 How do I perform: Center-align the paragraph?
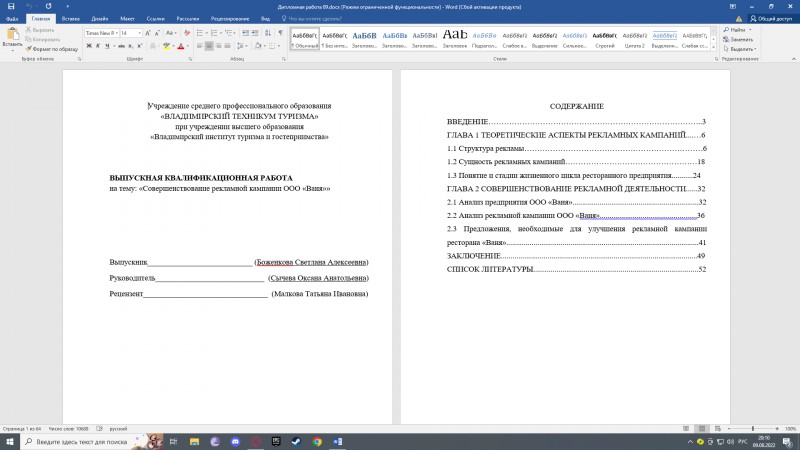209,46
